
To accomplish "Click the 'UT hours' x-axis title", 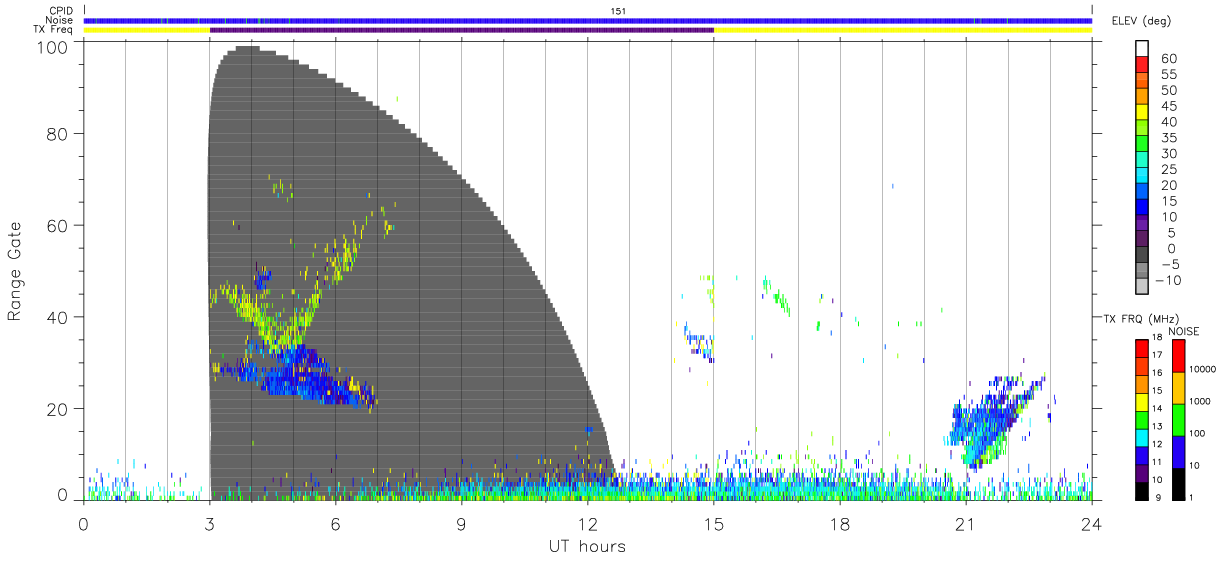I will (x=586, y=546).
